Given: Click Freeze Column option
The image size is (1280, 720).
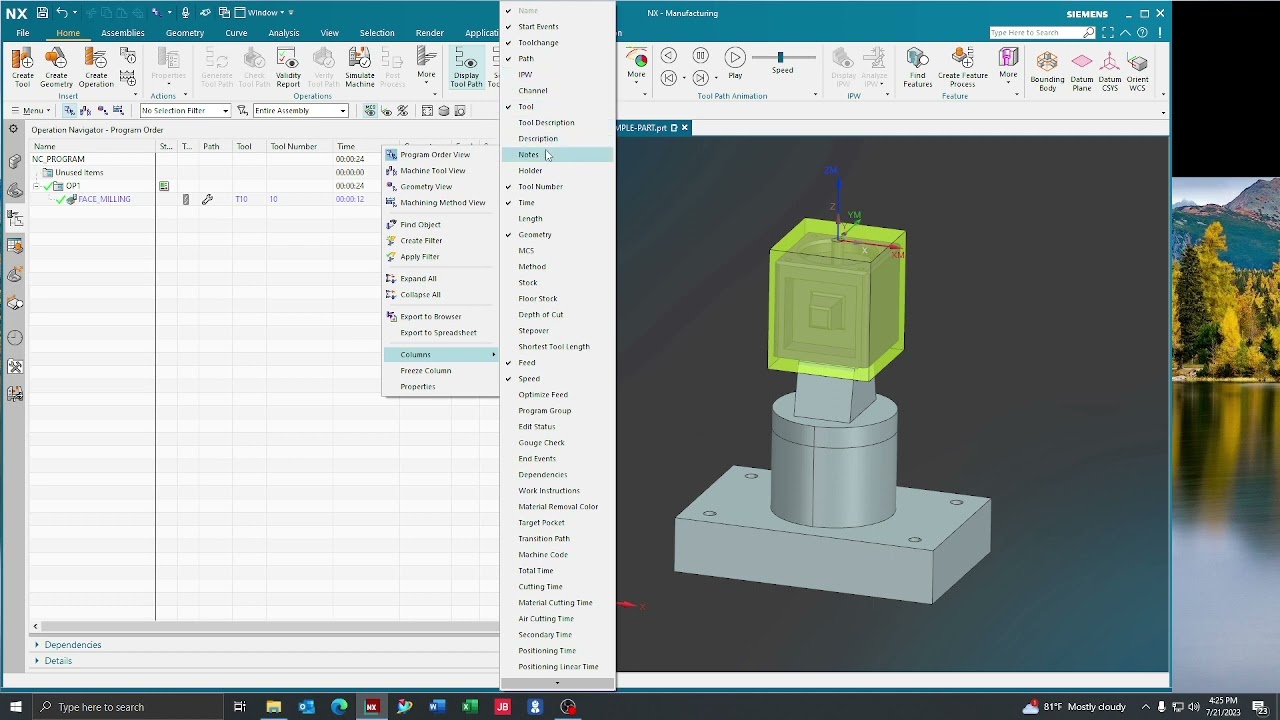Looking at the screenshot, I should [x=441, y=371].
